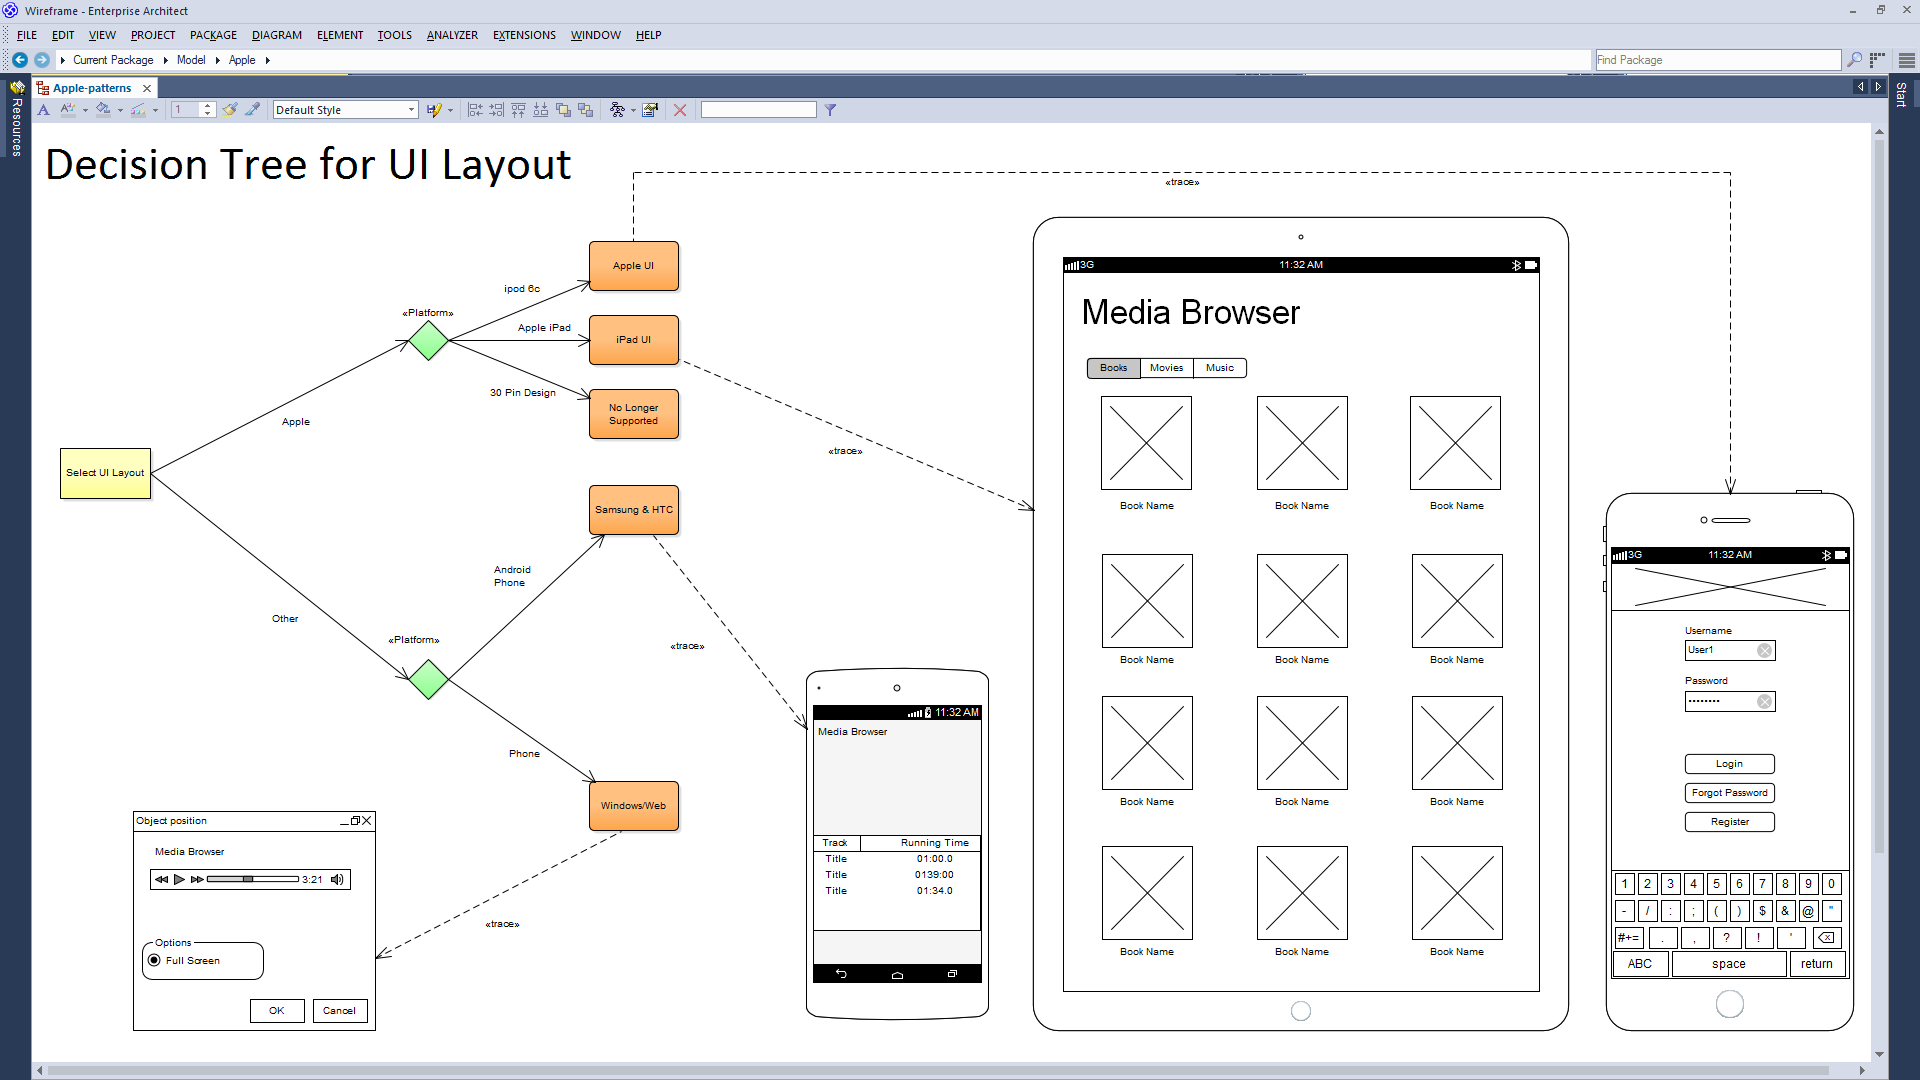Select the Samsung & HTC node
The width and height of the screenshot is (1920, 1080).
(x=634, y=510)
